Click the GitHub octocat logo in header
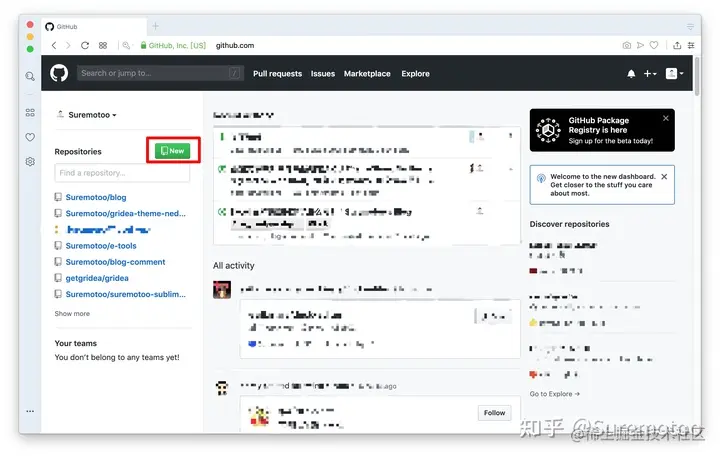Viewport: 720px width, 457px height. 59,73
